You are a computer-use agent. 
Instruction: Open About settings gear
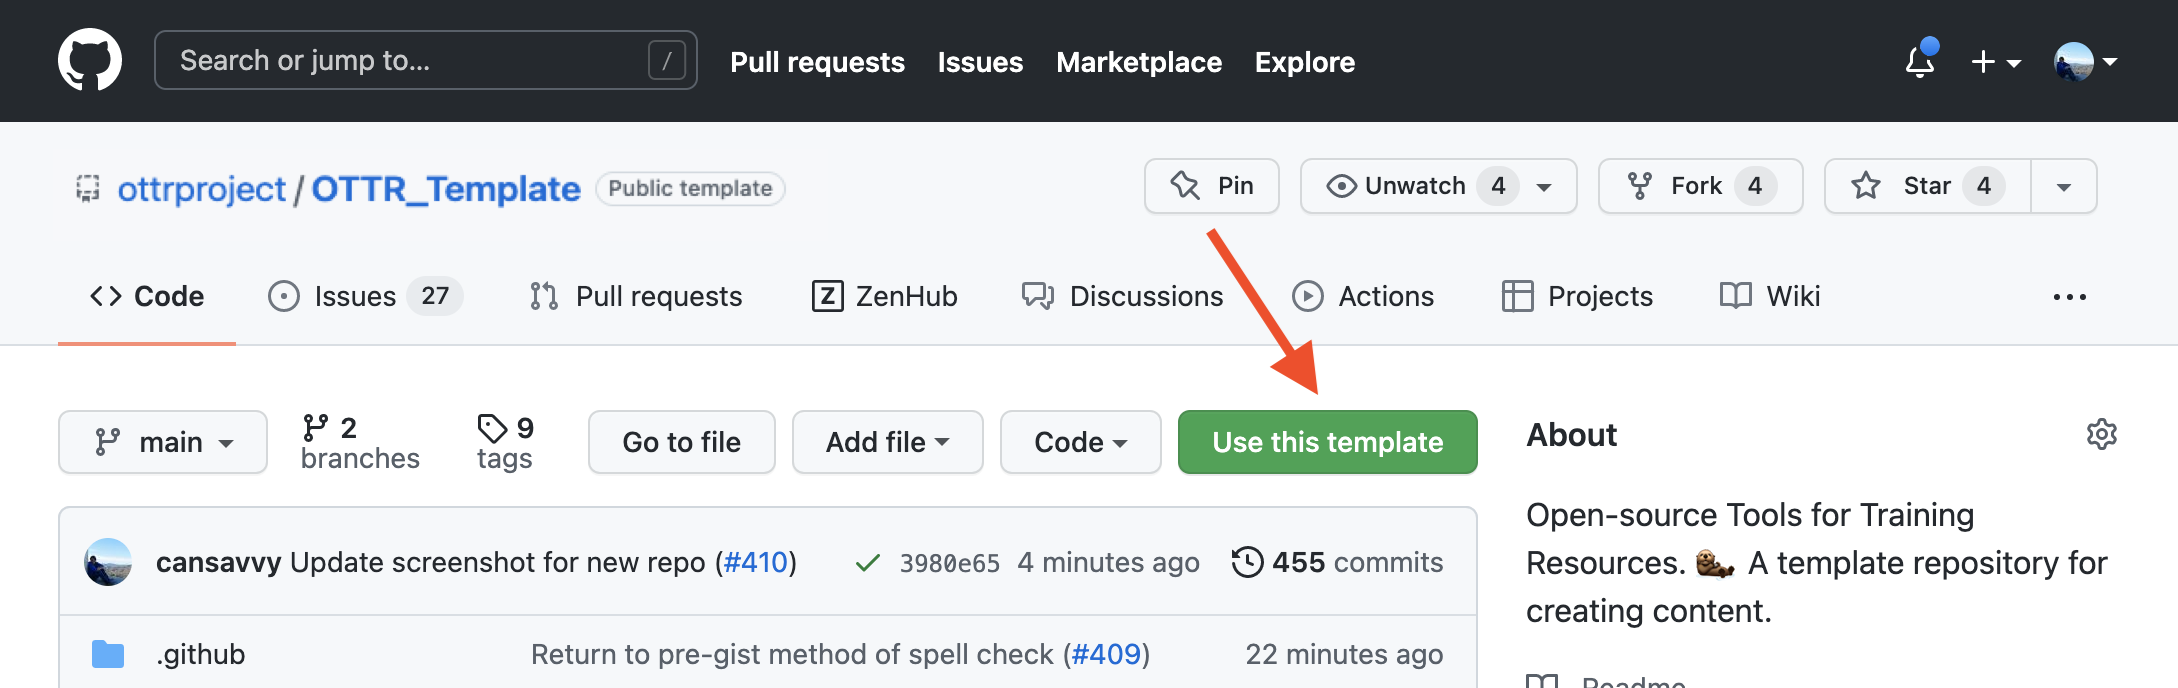2102,434
